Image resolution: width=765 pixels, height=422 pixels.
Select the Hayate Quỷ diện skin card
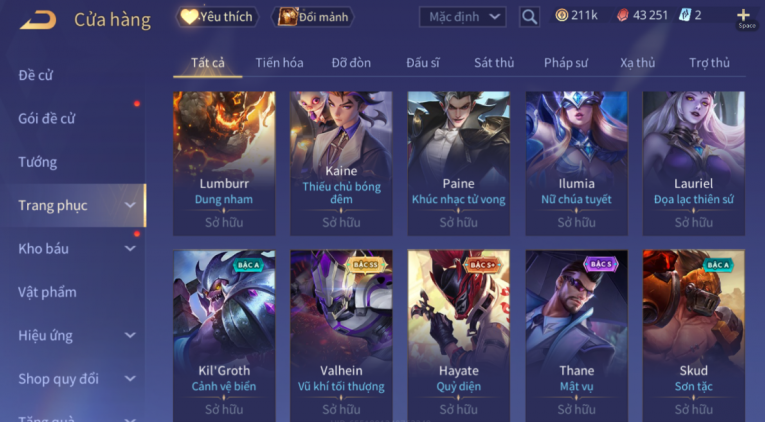point(459,336)
